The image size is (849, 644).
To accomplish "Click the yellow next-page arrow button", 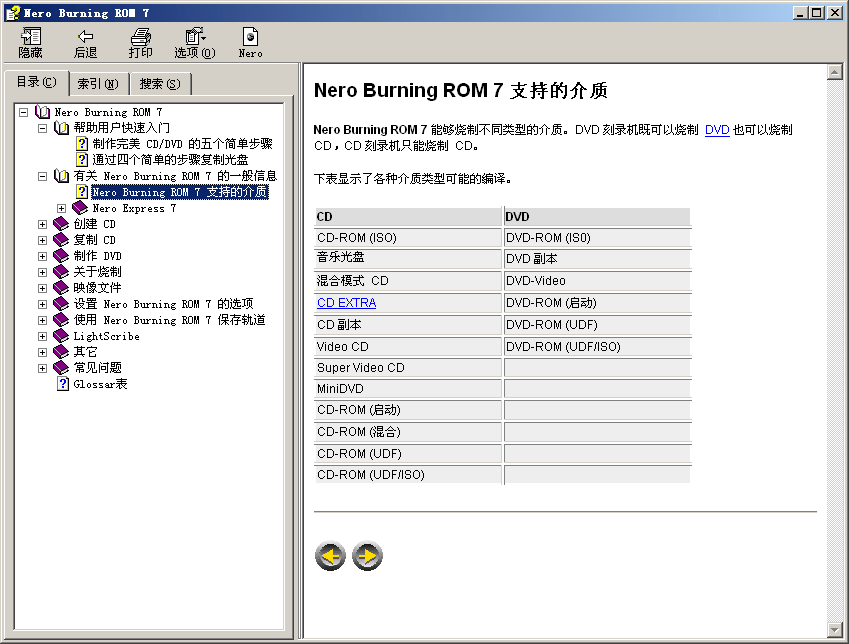I will 368,556.
